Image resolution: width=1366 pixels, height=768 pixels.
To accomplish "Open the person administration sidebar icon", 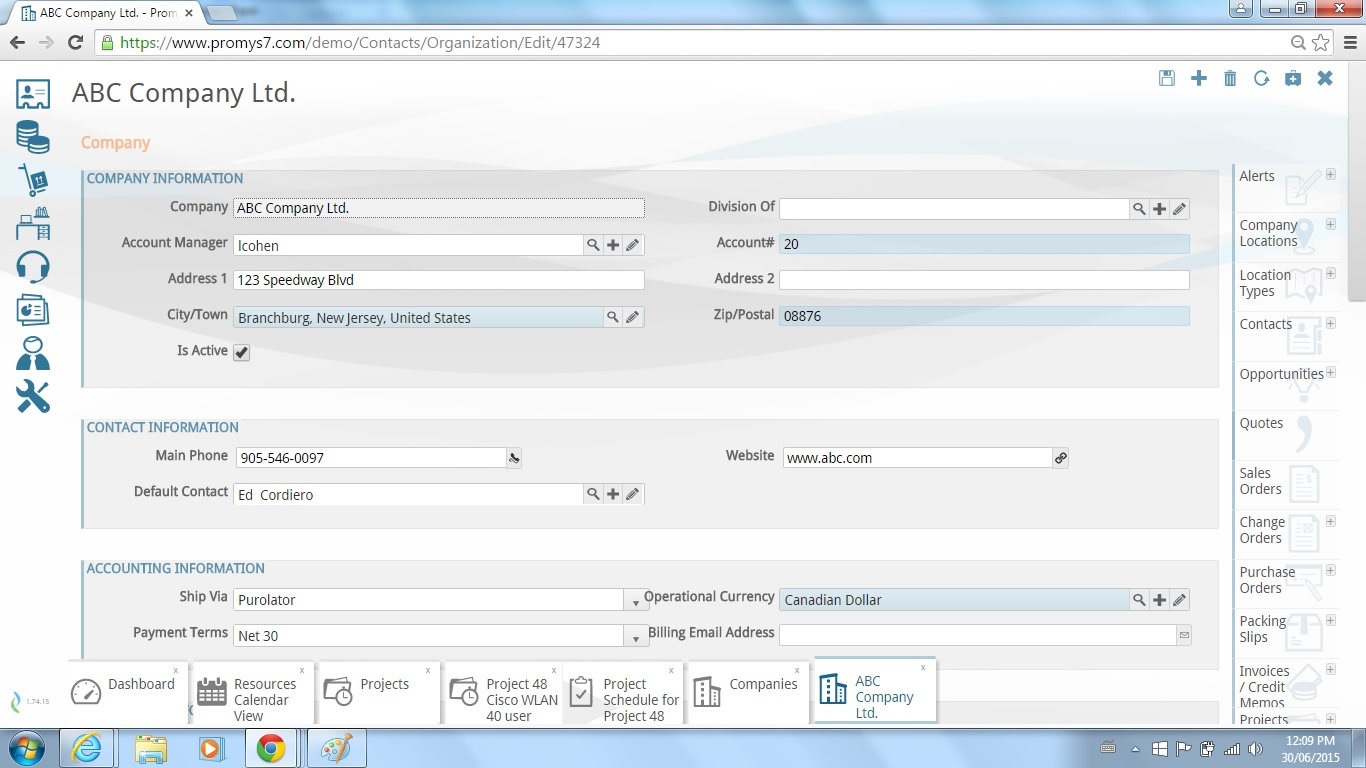I will coord(33,353).
